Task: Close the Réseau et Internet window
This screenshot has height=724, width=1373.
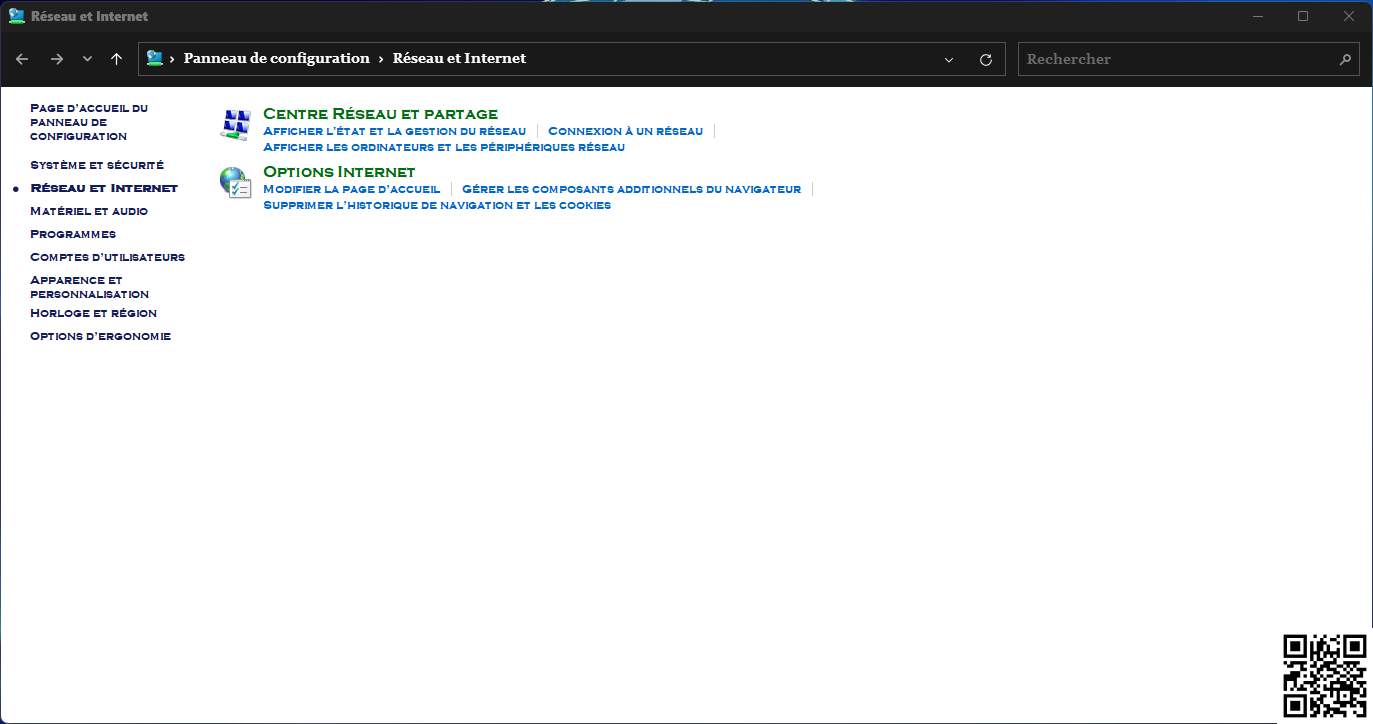Action: click(x=1349, y=16)
